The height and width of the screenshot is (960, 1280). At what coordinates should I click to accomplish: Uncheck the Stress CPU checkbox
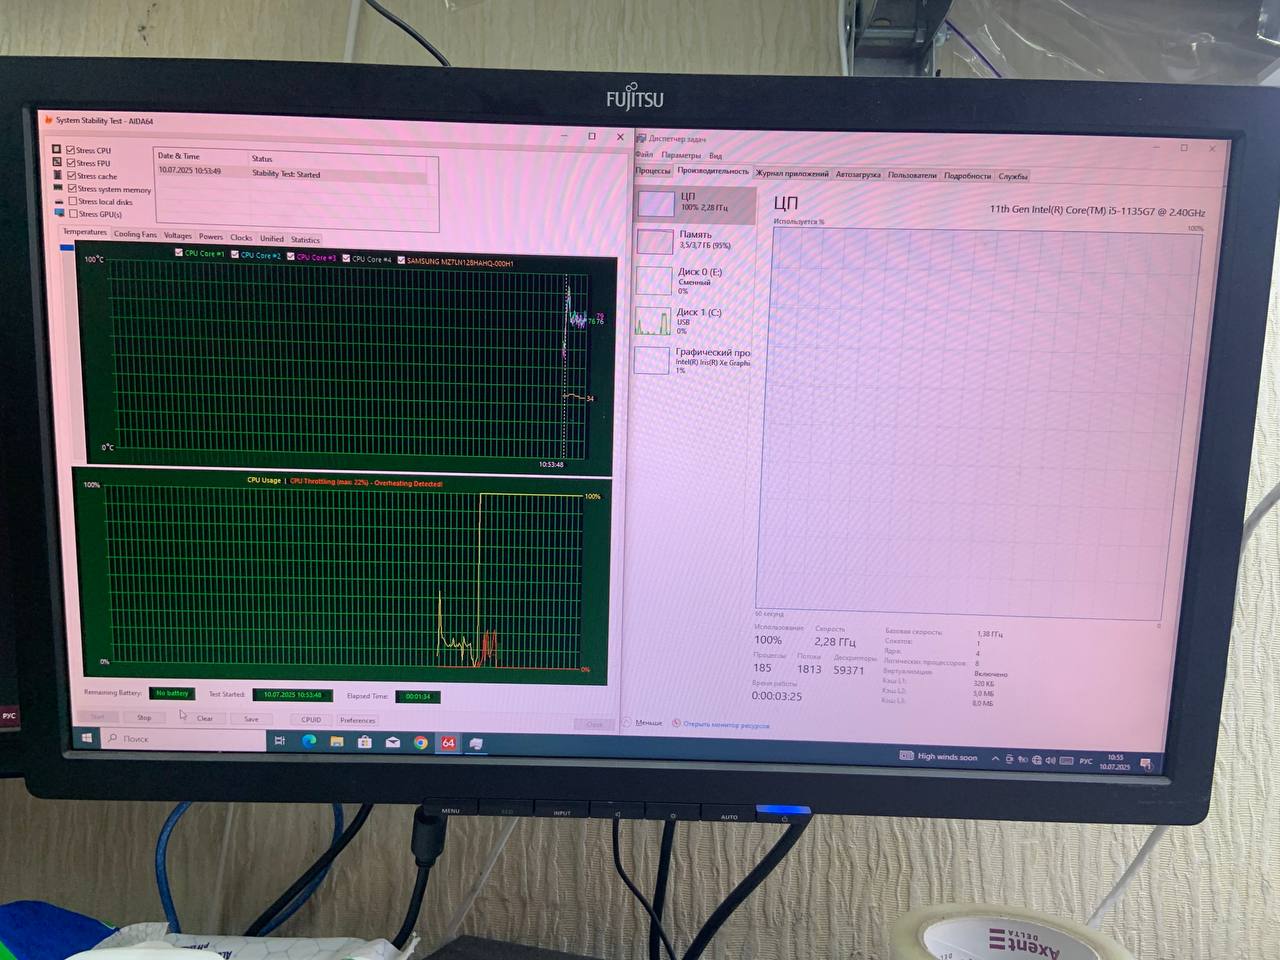(x=70, y=150)
